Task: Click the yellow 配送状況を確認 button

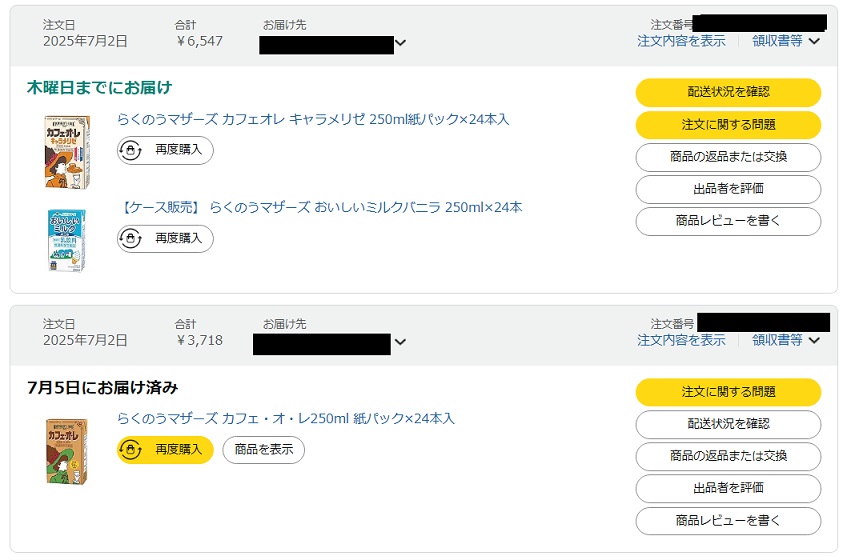Action: pos(728,92)
